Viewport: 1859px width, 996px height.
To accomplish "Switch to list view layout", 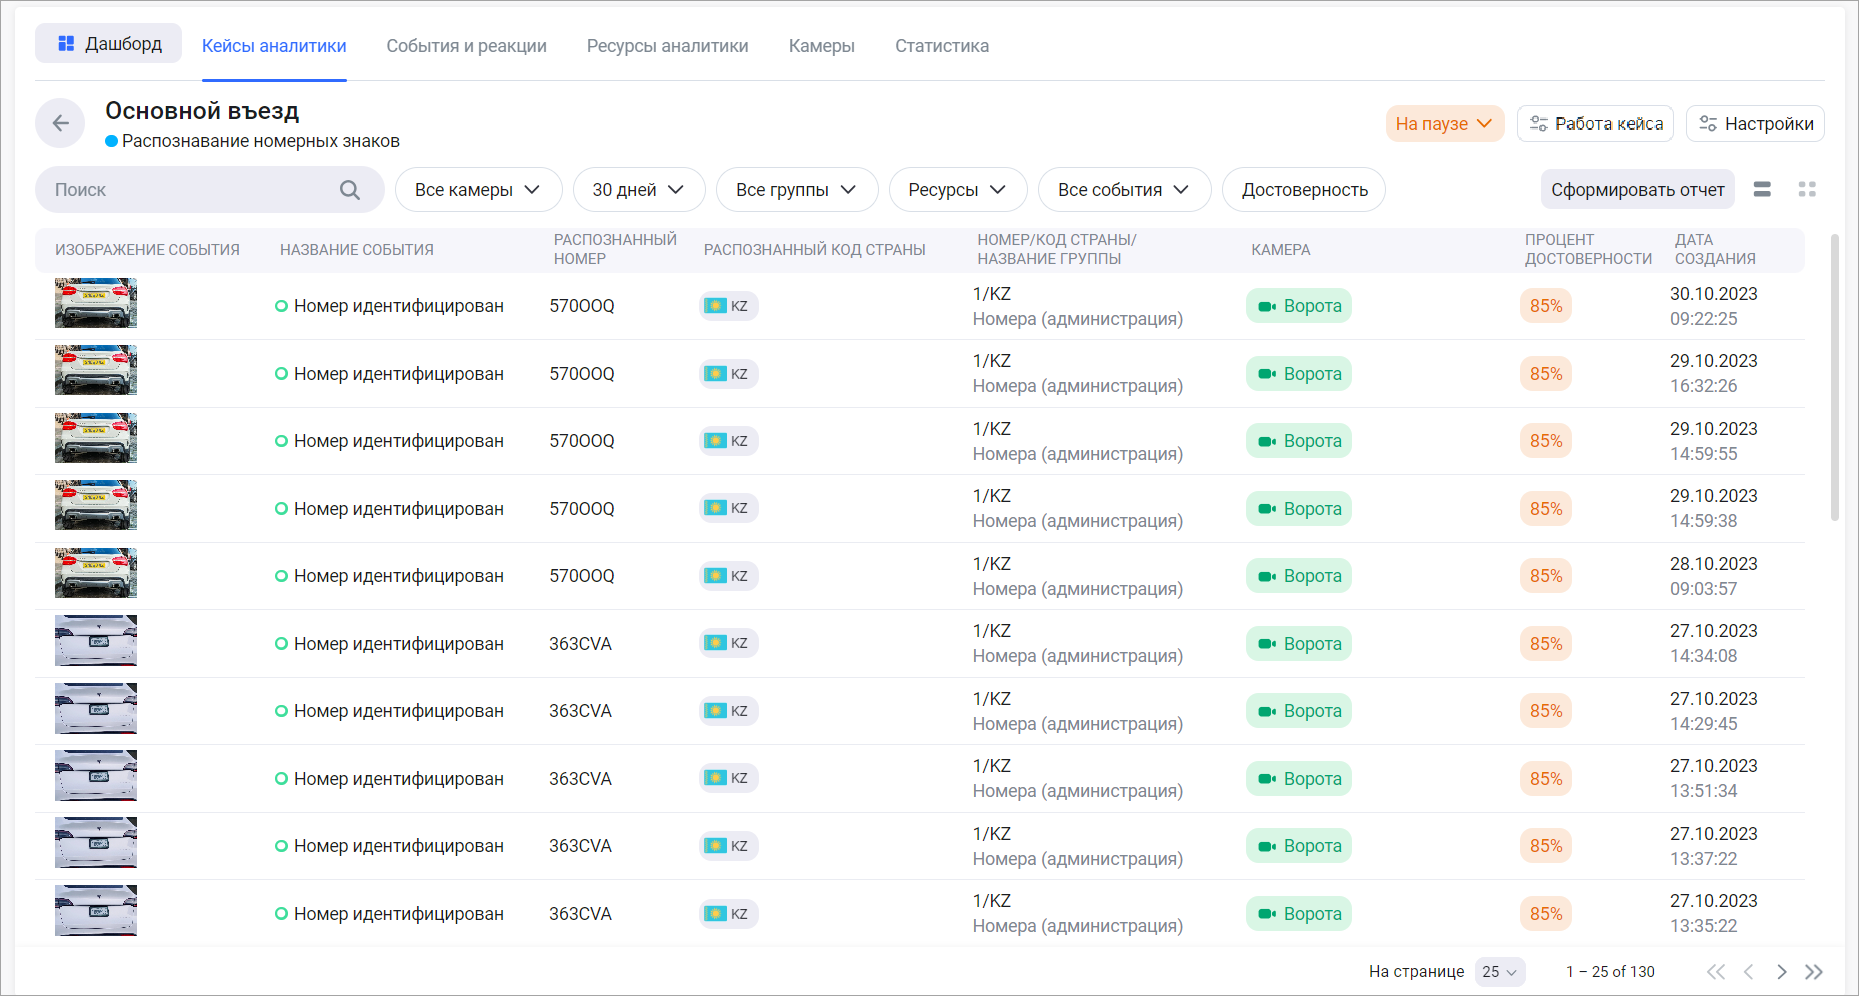I will point(1762,190).
